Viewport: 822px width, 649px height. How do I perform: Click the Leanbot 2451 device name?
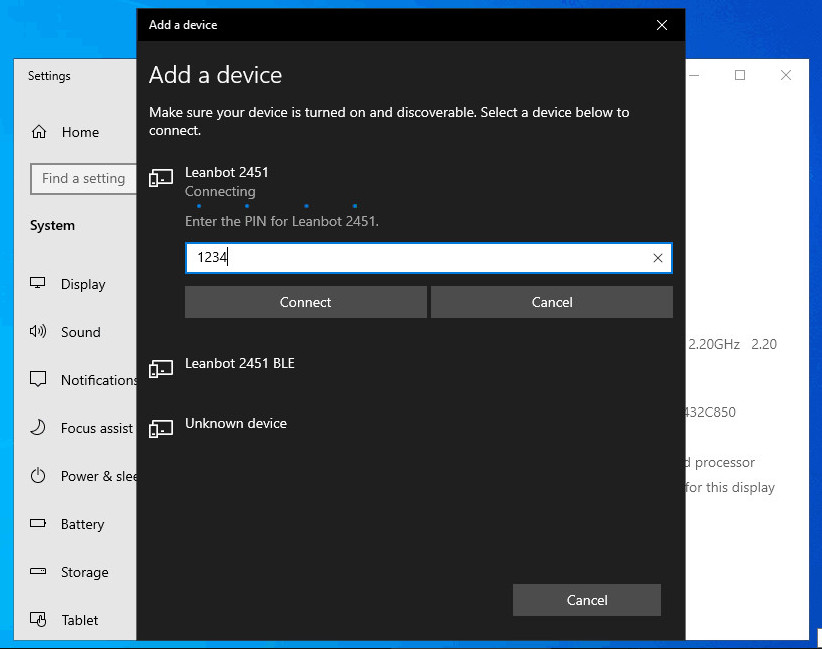click(226, 172)
